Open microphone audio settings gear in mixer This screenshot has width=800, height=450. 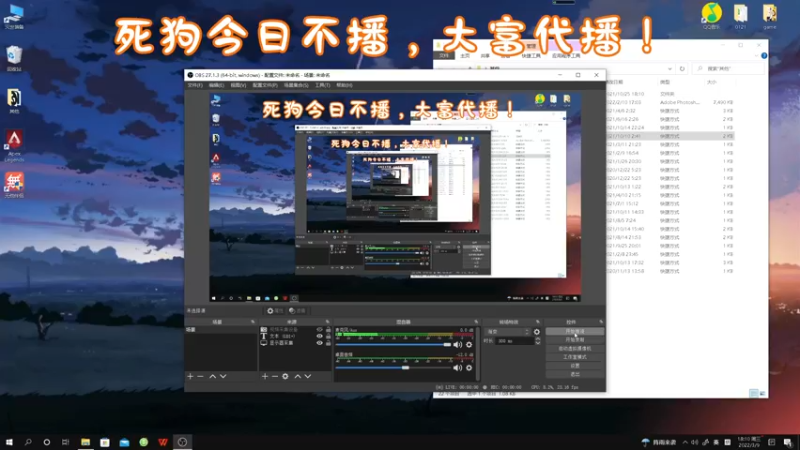point(469,345)
